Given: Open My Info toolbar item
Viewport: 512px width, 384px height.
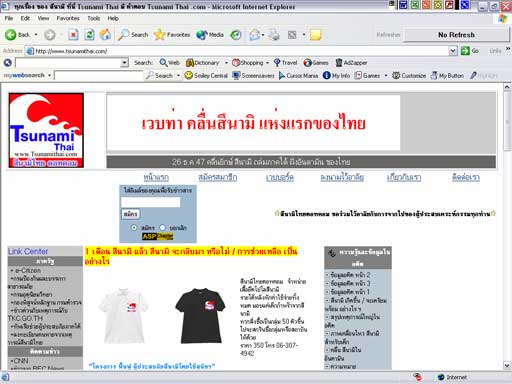Looking at the screenshot, I should [336, 76].
